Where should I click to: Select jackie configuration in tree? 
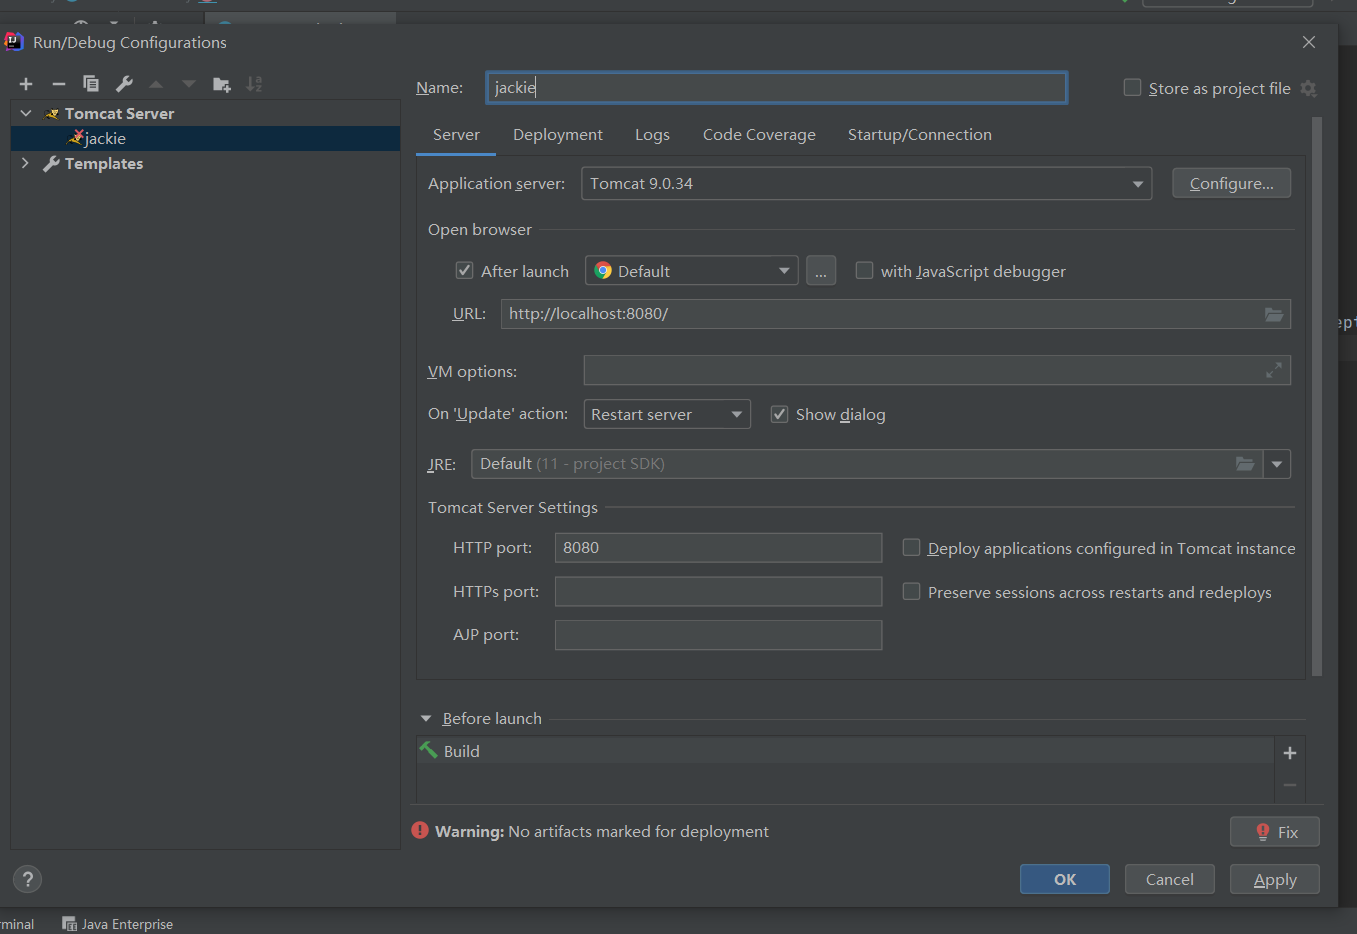click(x=205, y=138)
